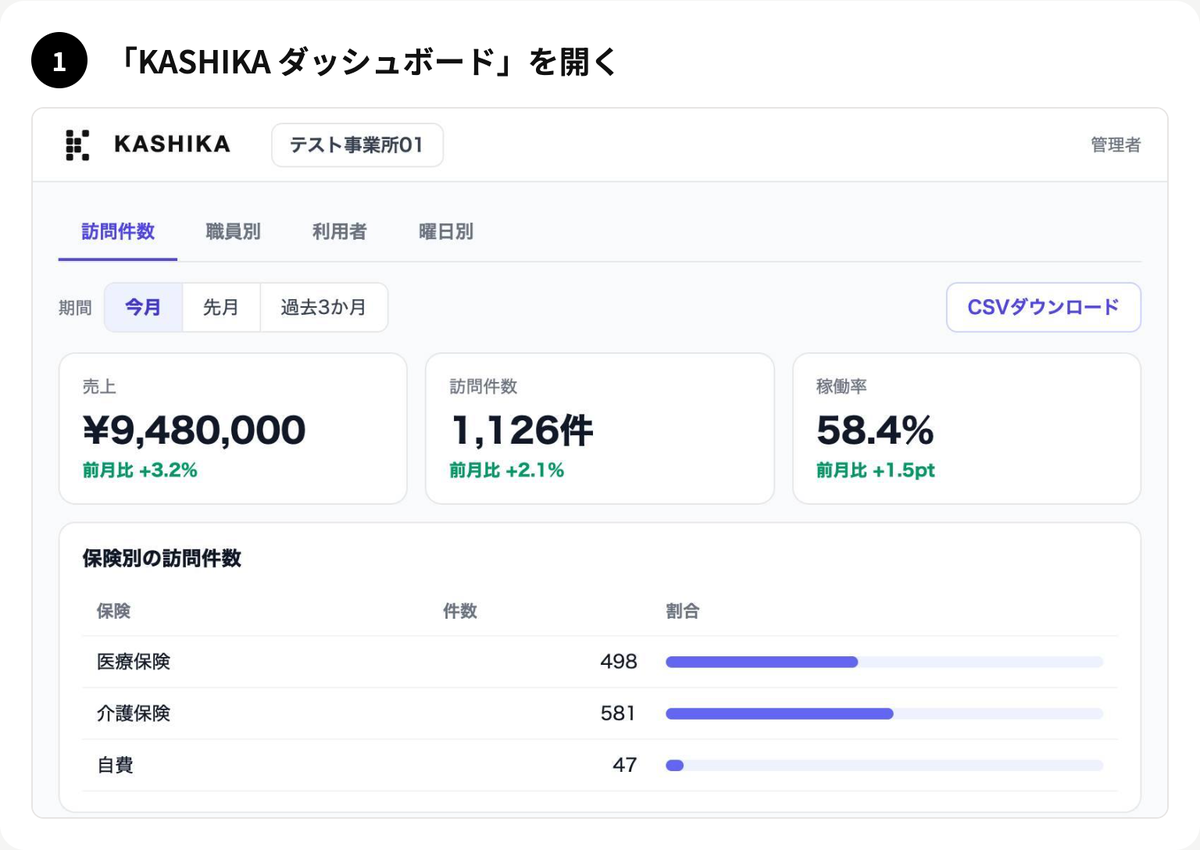
Task: Click the 医療保険 ratio progress bar
Action: (884, 662)
